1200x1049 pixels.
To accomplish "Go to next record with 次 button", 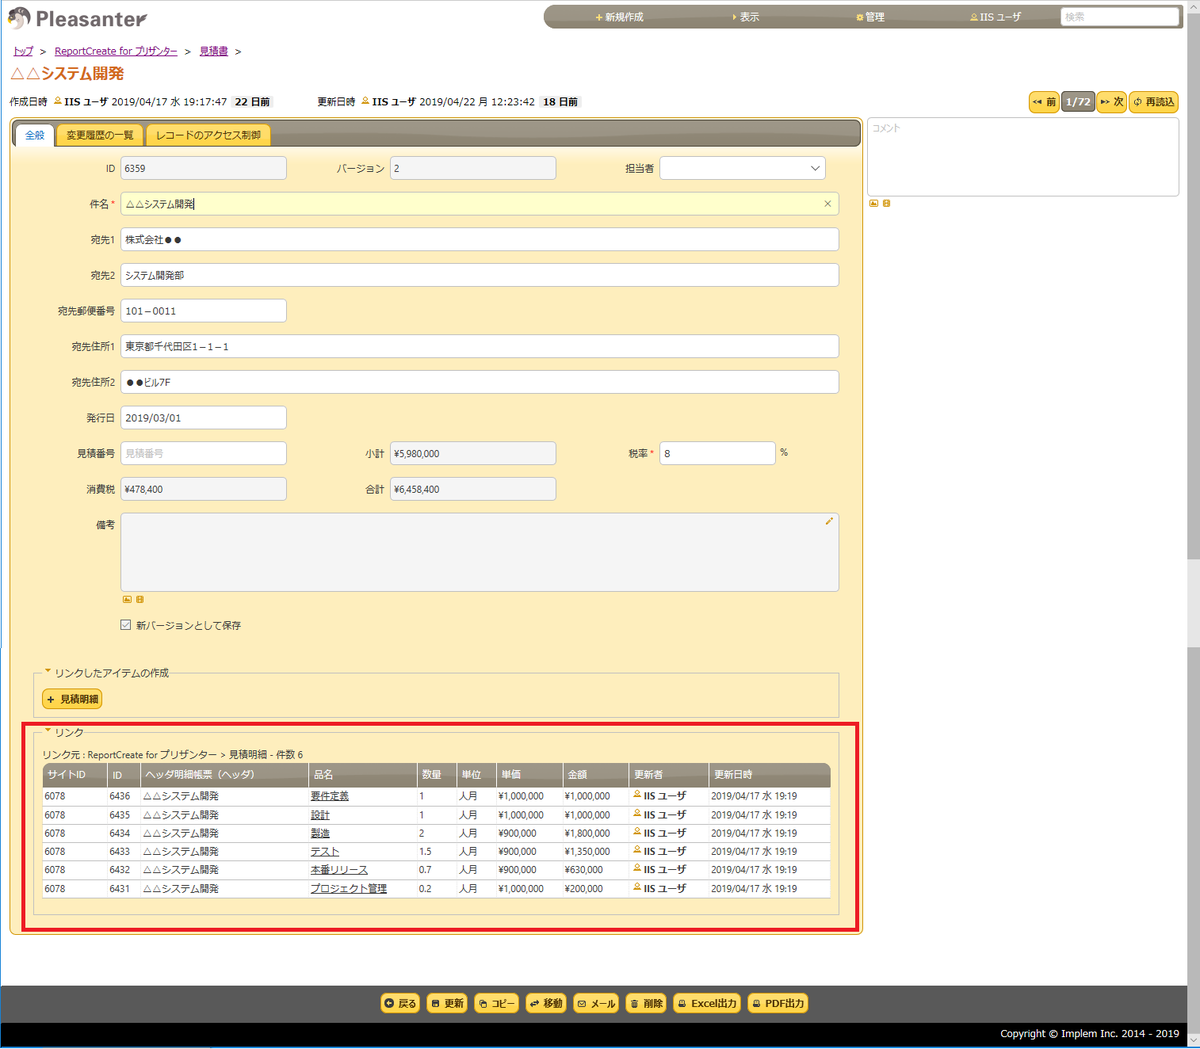I will pos(1111,102).
